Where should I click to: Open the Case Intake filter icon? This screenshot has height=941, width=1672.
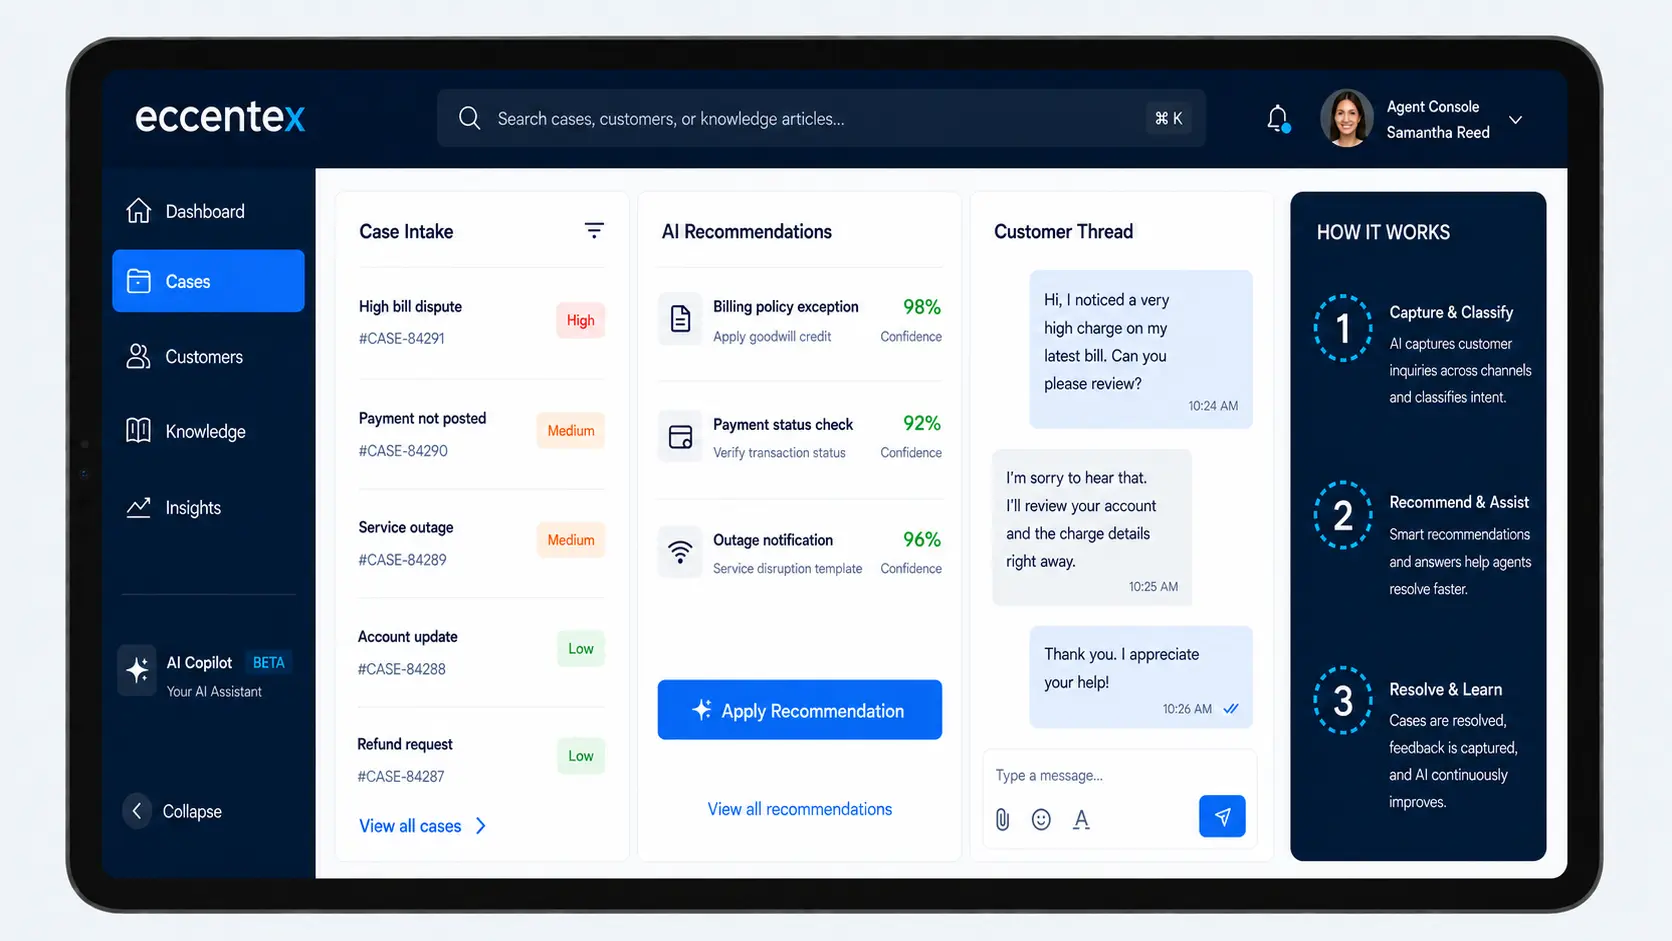coord(594,231)
